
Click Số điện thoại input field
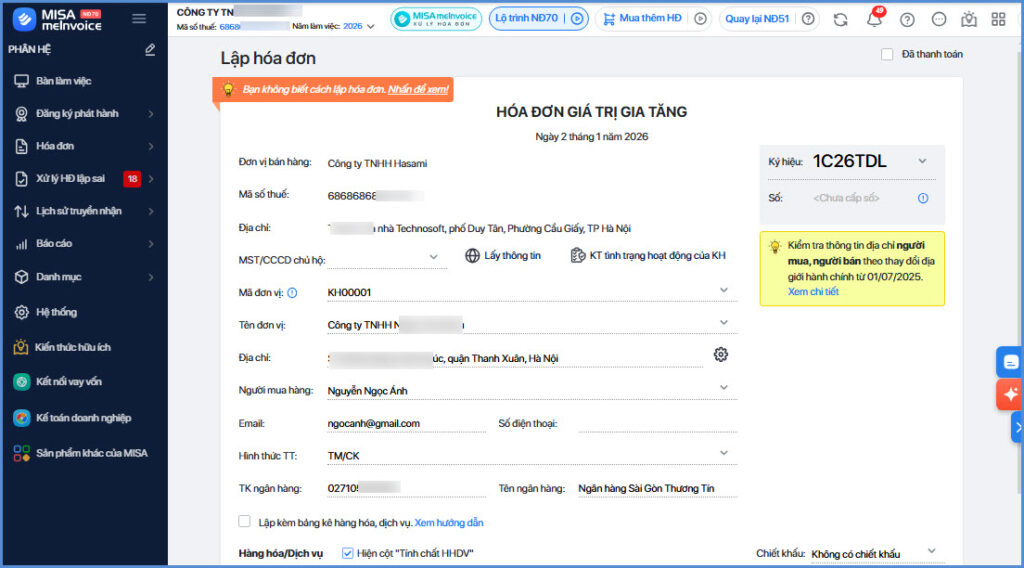pos(658,423)
